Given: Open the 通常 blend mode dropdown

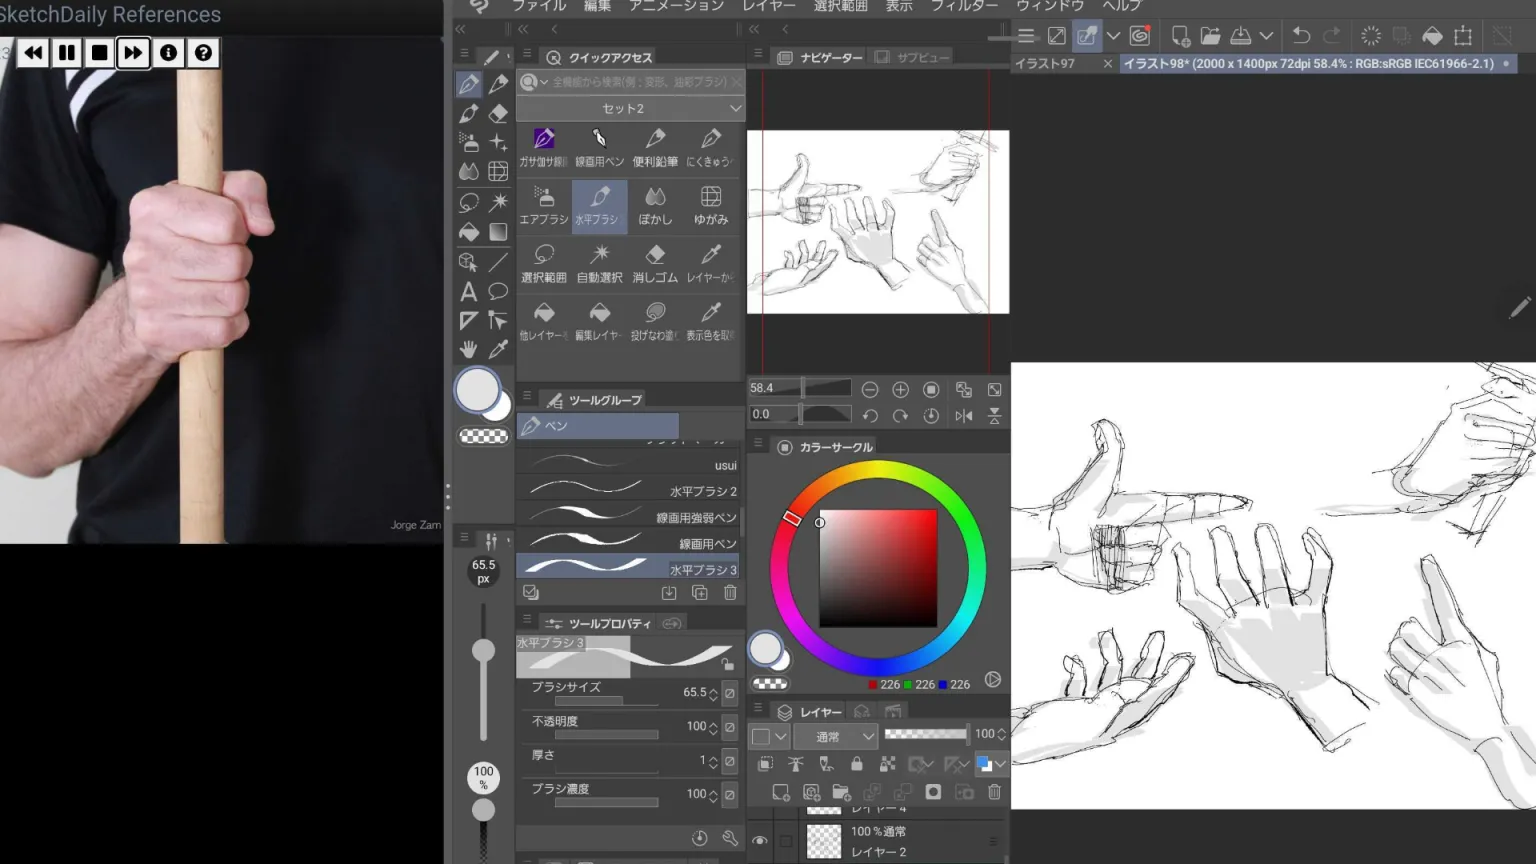Looking at the screenshot, I should click(x=836, y=737).
